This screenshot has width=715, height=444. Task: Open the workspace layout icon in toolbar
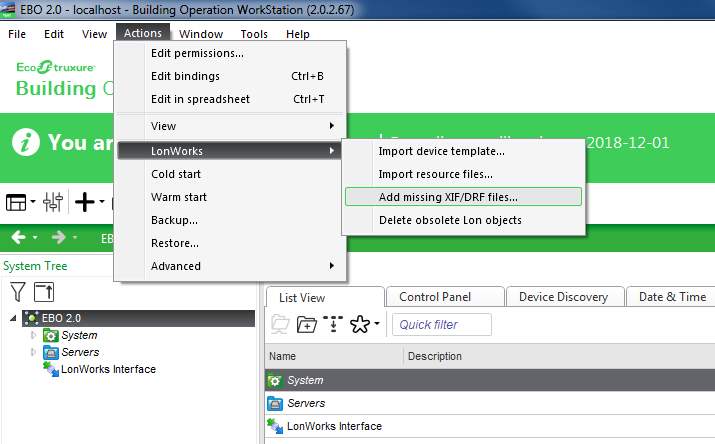tap(16, 202)
